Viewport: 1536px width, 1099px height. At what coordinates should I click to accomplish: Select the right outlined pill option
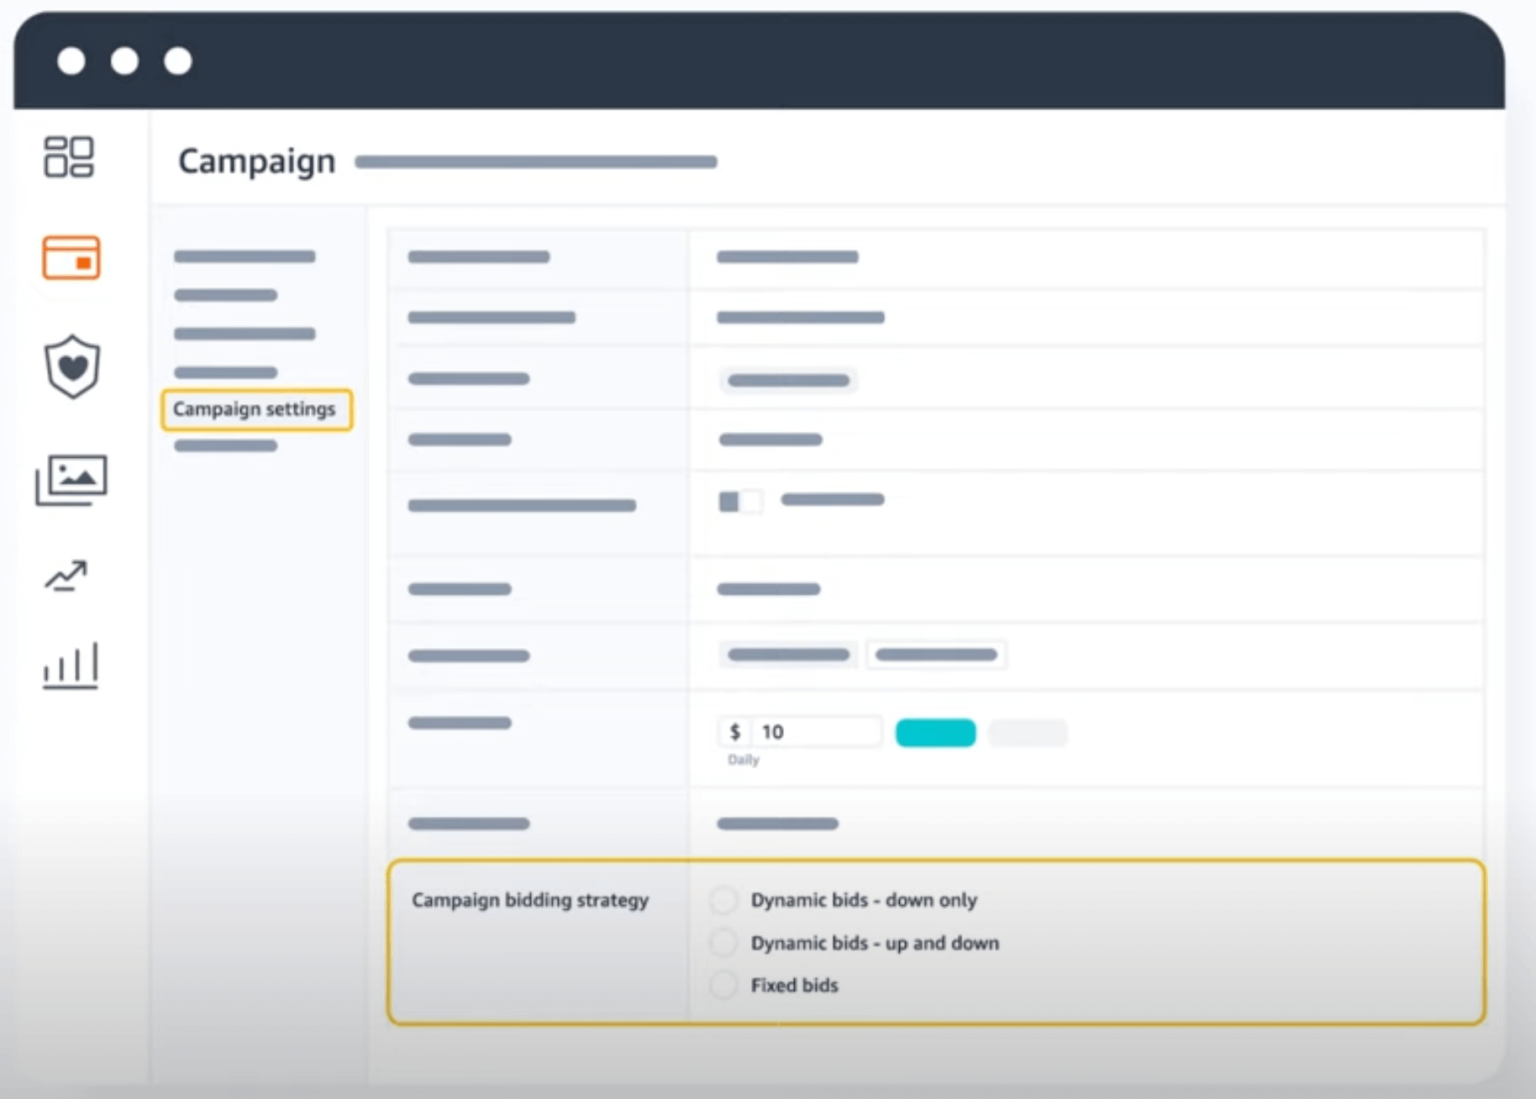pos(937,654)
